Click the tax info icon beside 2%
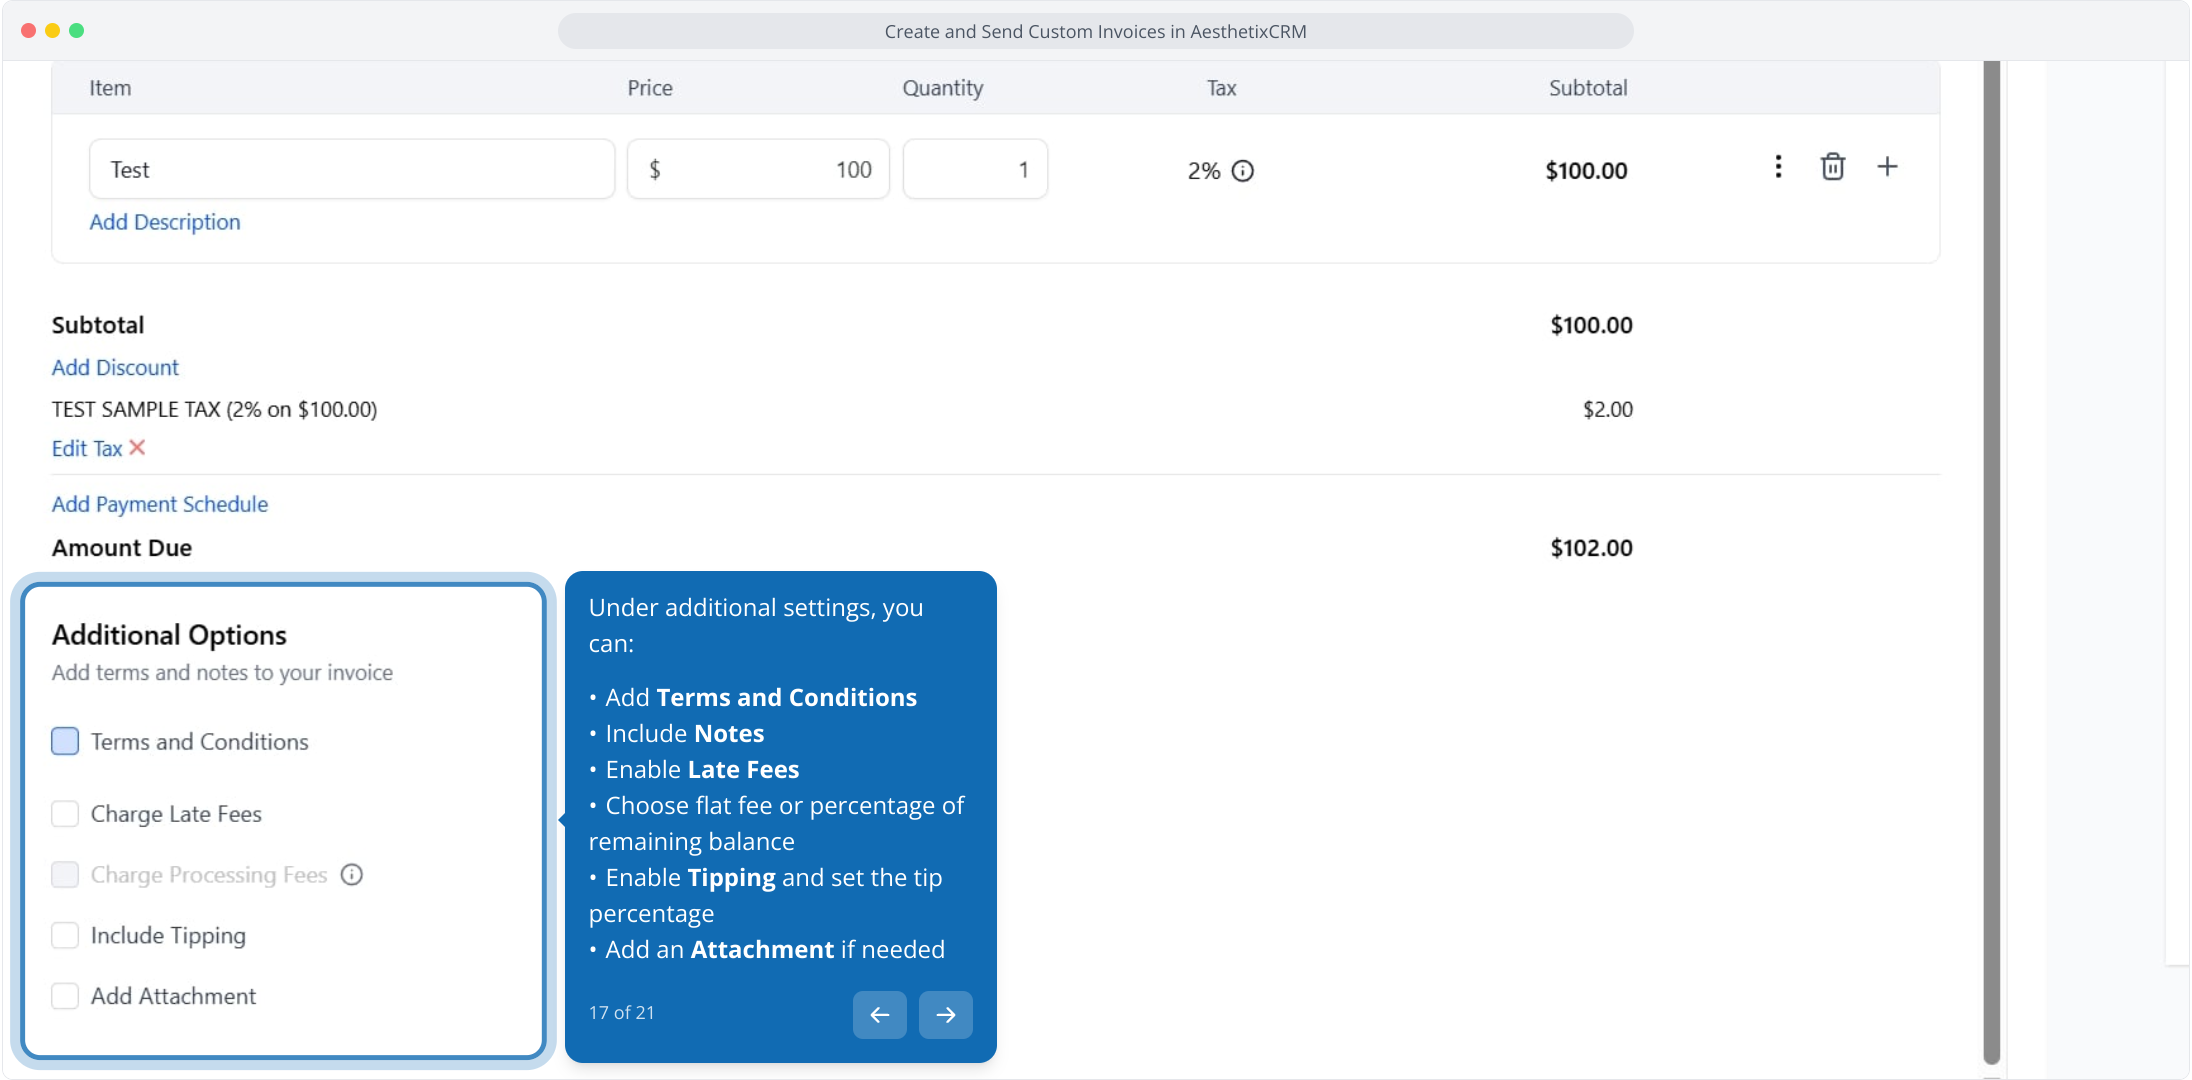The width and height of the screenshot is (2192, 1080). (x=1242, y=171)
